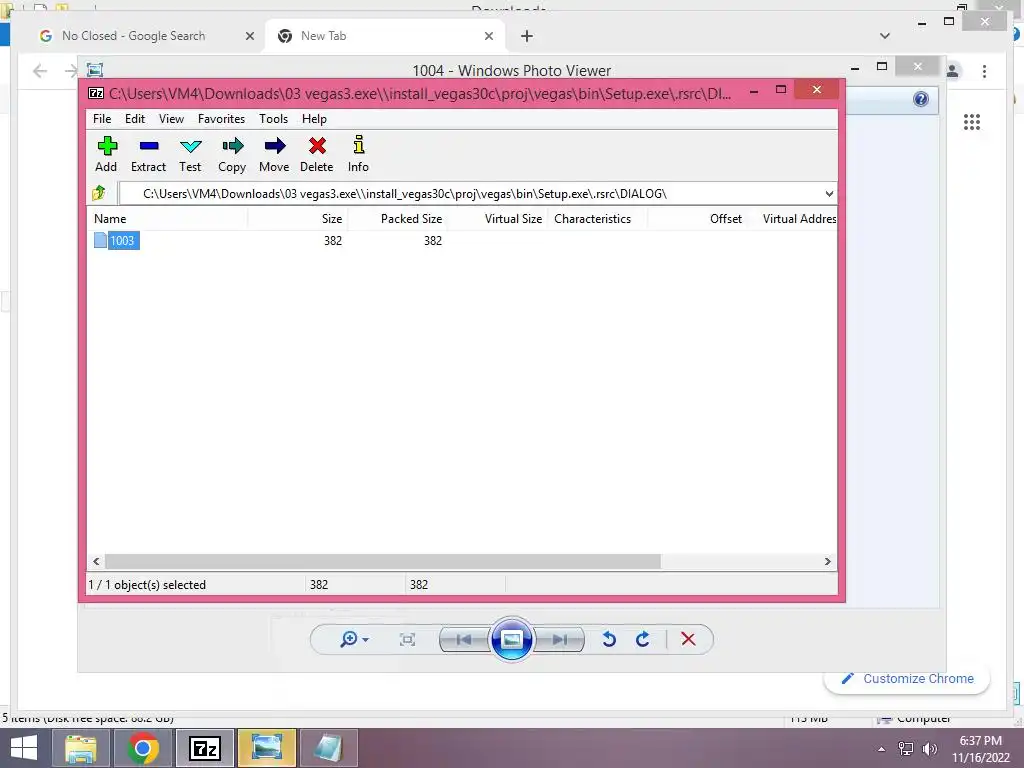The height and width of the screenshot is (768, 1024).
Task: Rotate photo counterclockwise
Action: (x=609, y=639)
